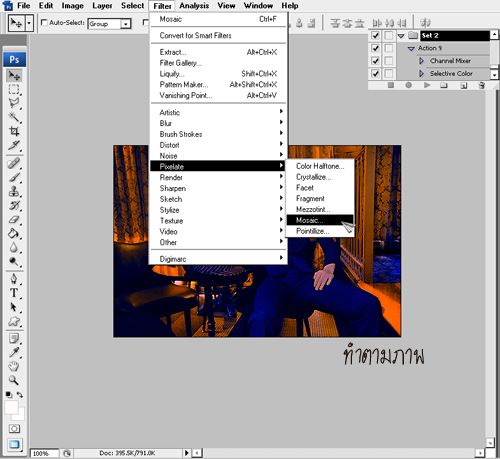Viewport: 500px width, 459px height.
Task: Select the Zoom magnifier tool
Action: tap(14, 380)
